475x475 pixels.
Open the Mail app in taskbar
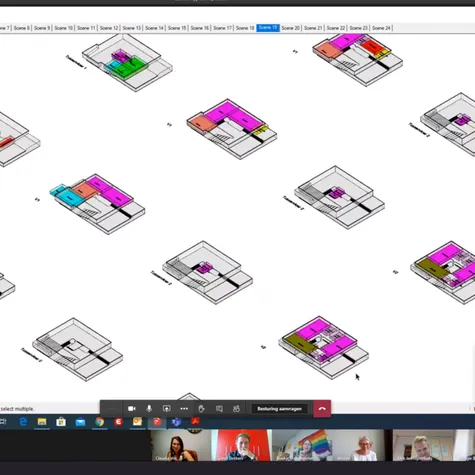pyautogui.click(x=80, y=422)
